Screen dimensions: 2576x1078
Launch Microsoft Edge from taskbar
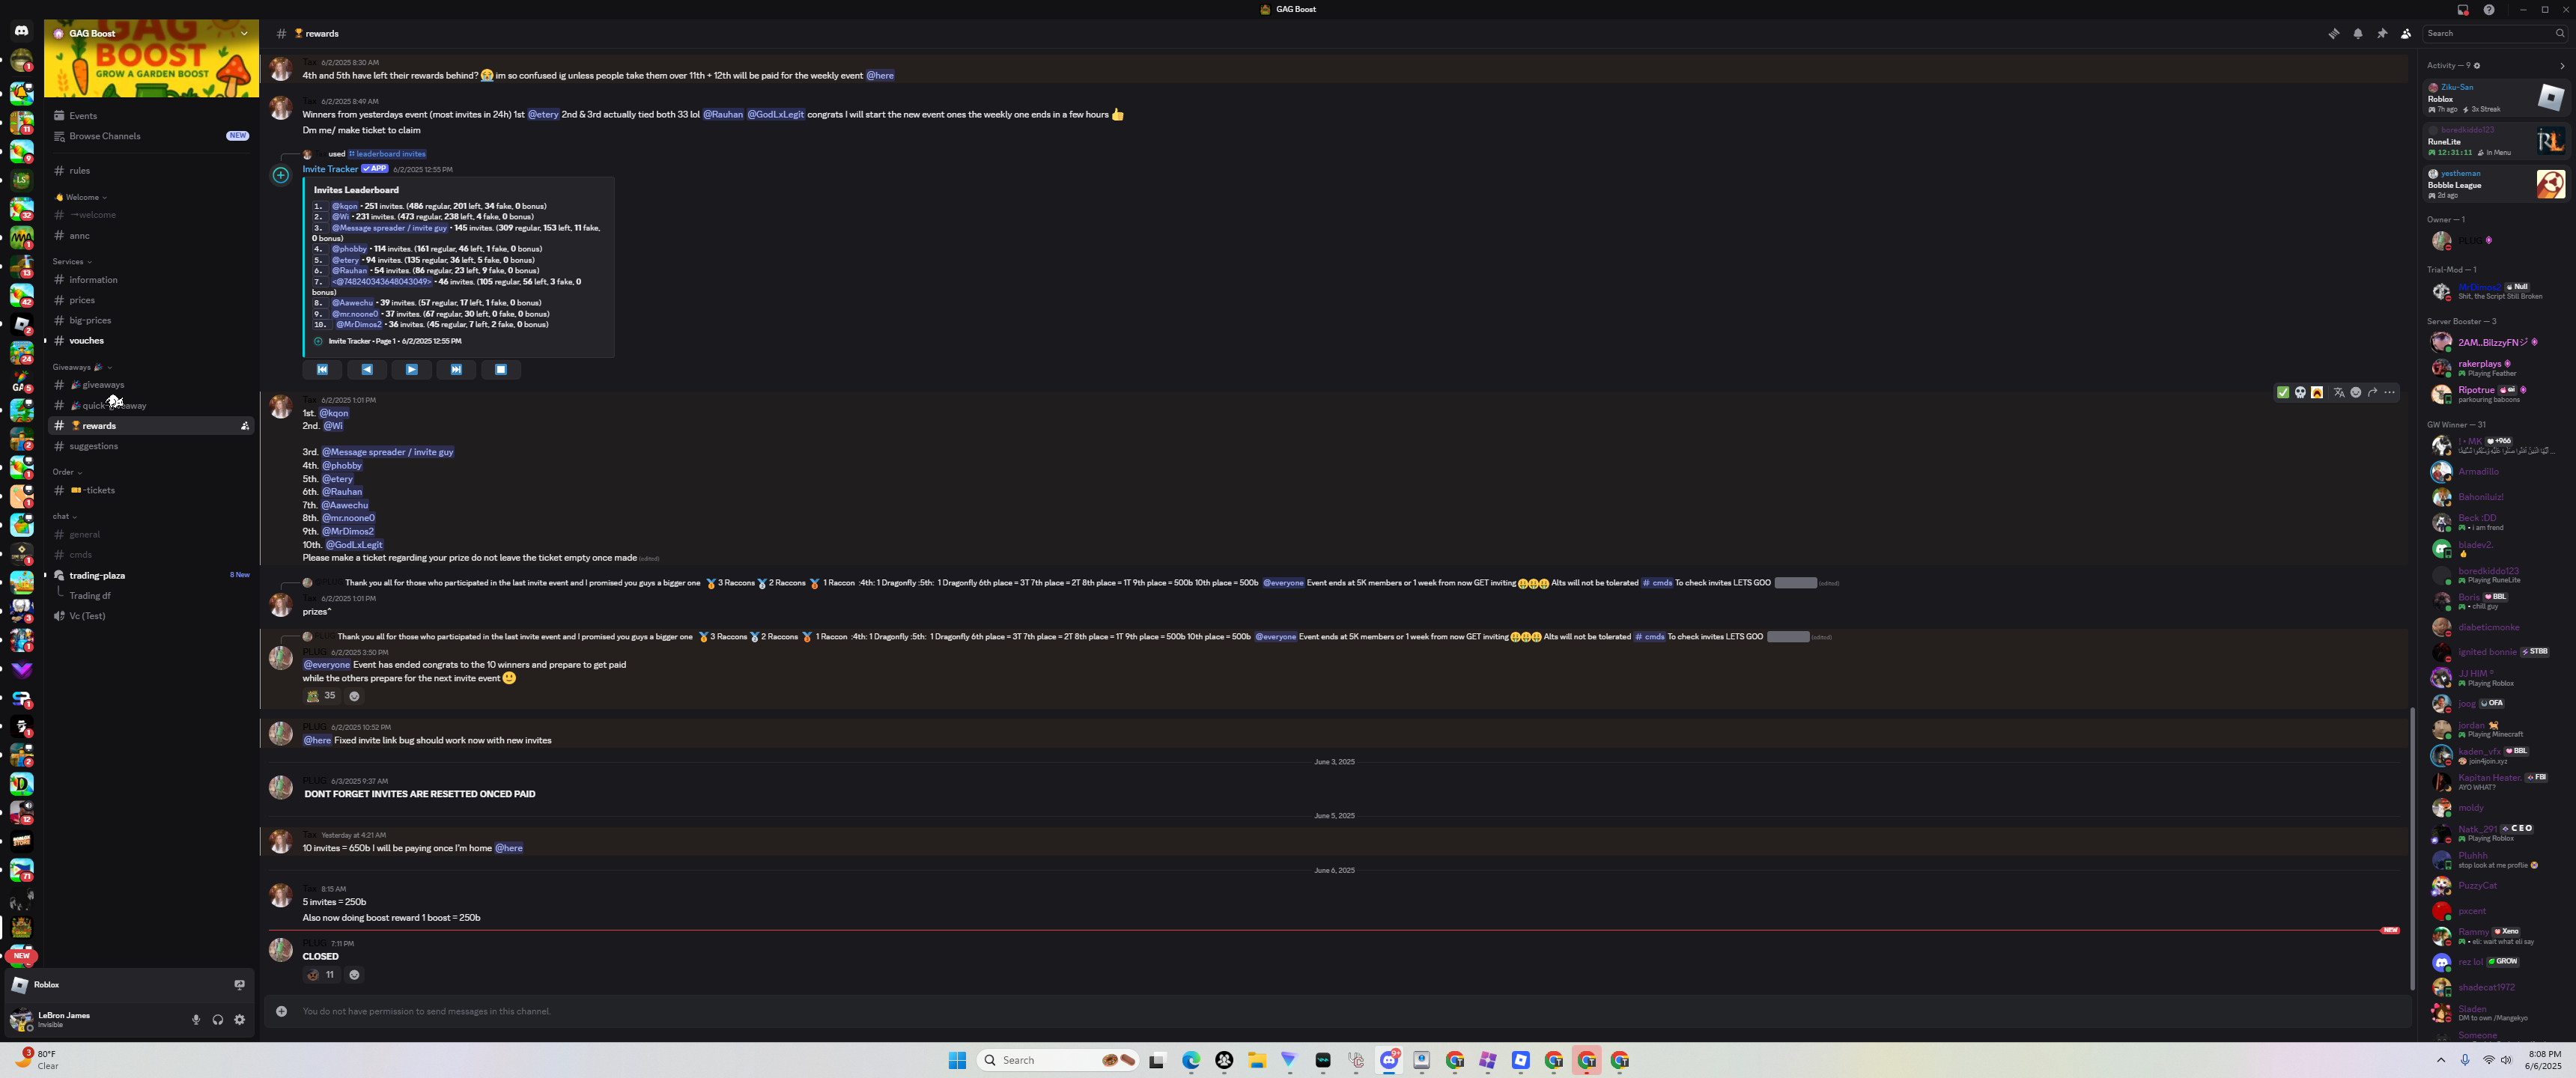(1191, 1060)
